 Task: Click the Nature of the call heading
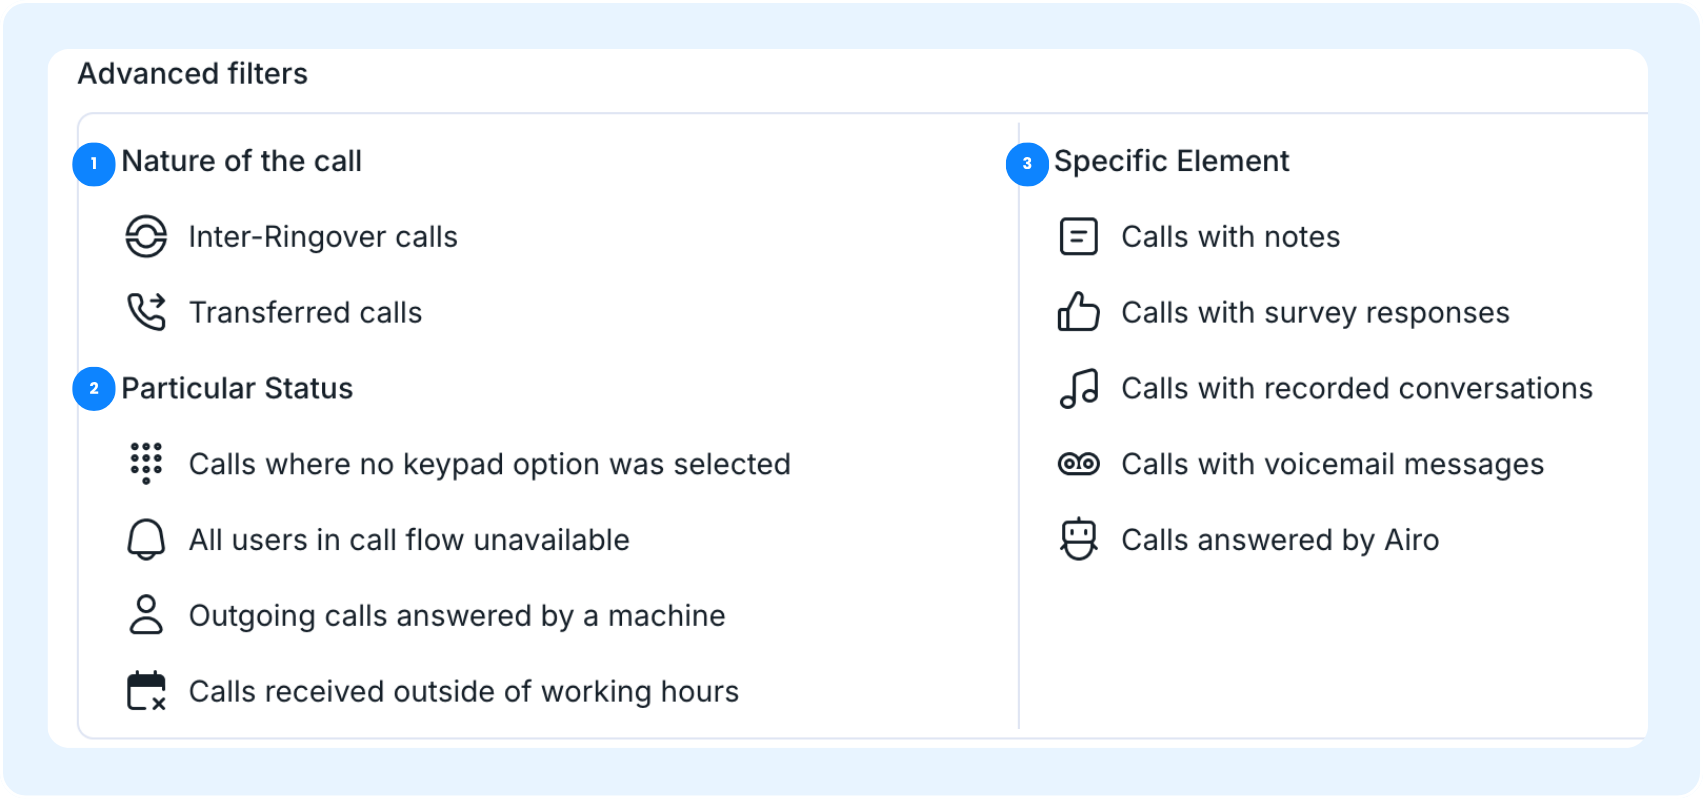click(x=241, y=161)
